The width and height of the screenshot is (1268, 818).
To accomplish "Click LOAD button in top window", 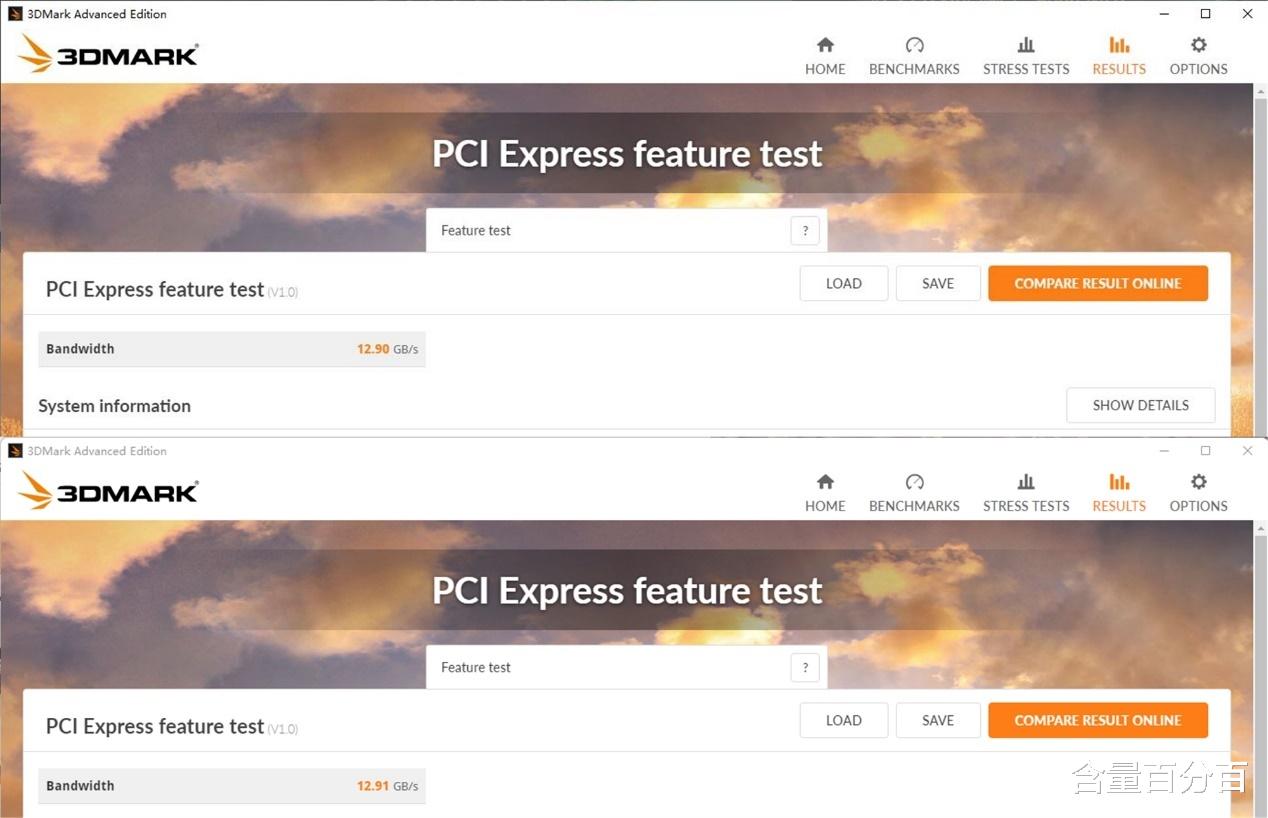I will point(843,284).
